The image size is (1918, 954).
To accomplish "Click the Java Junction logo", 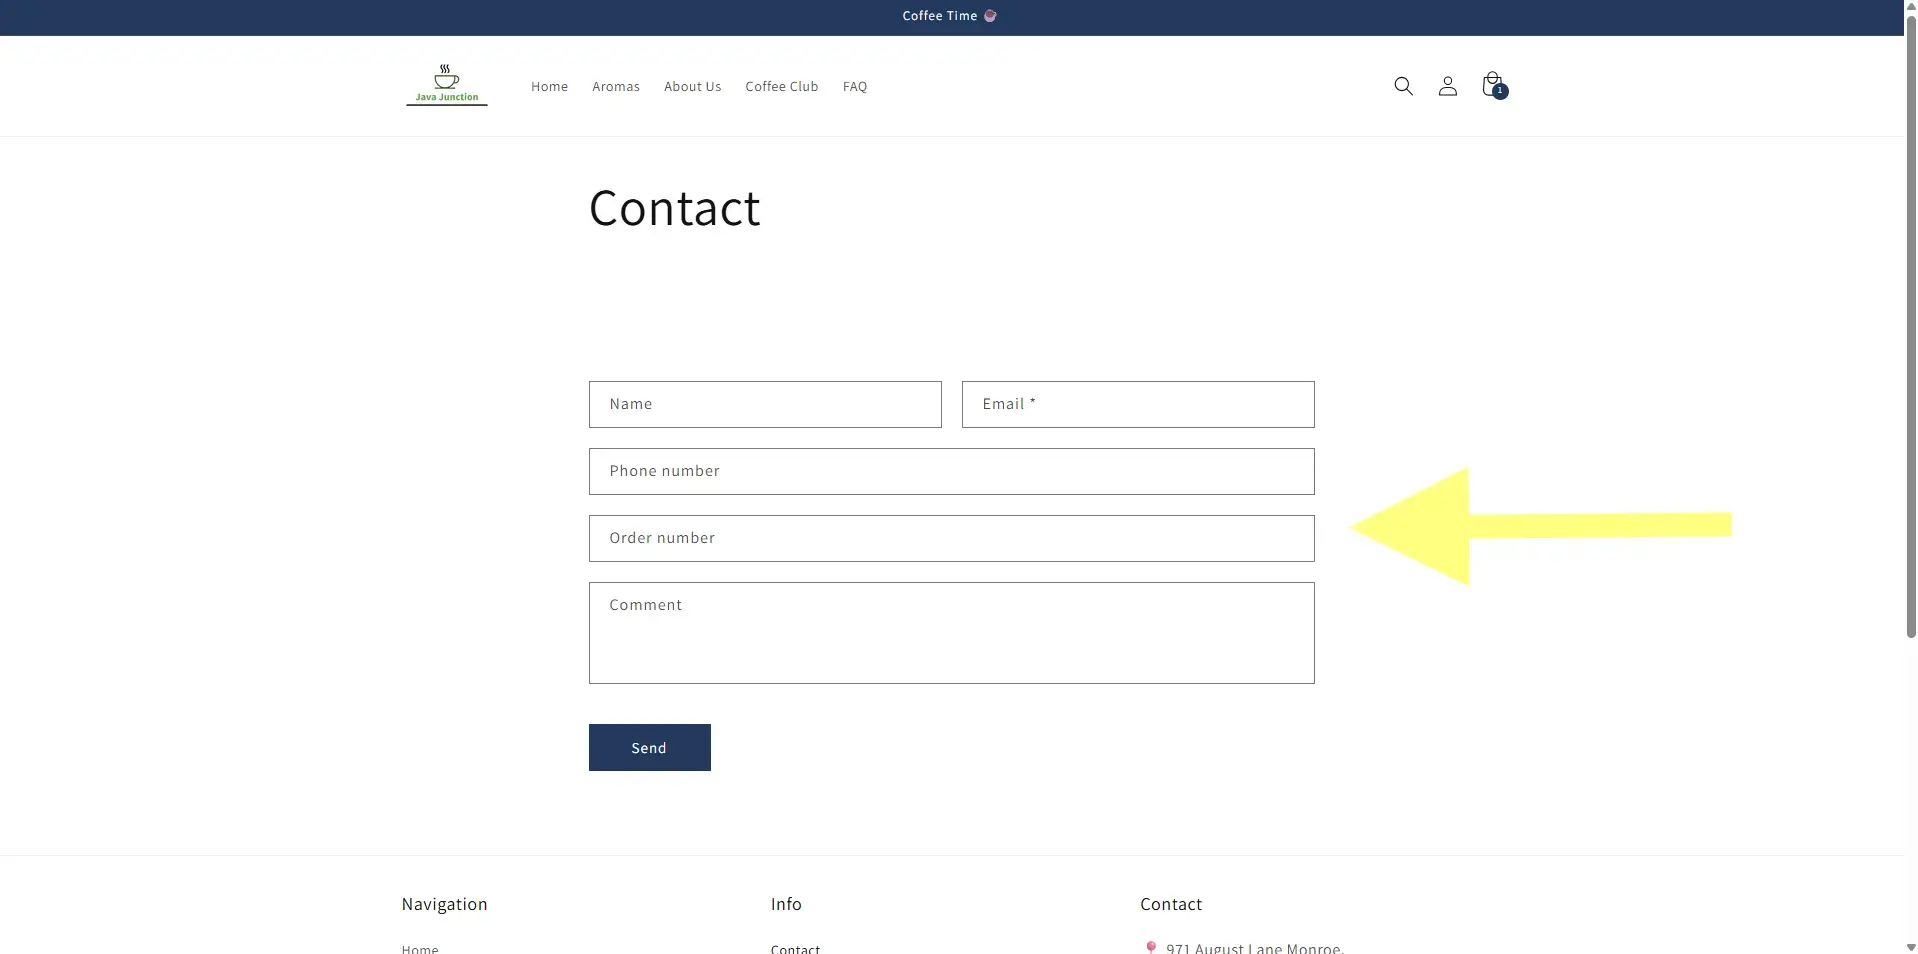I will coord(447,86).
